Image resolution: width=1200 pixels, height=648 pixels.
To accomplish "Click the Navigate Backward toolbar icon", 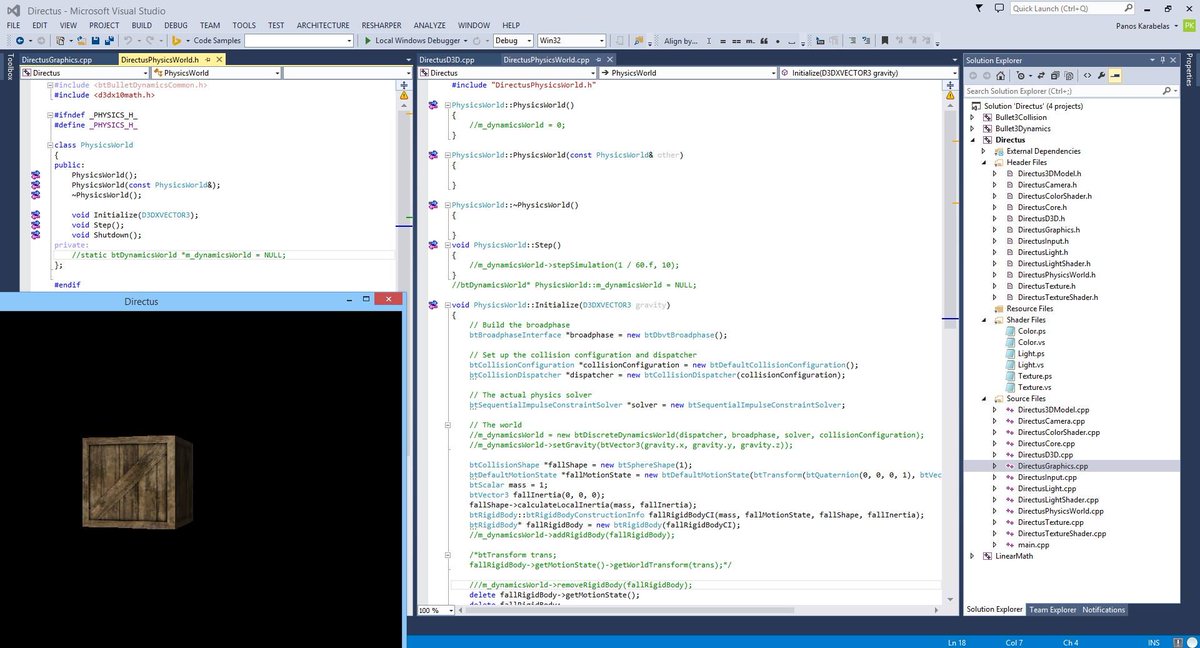I will [x=20, y=40].
